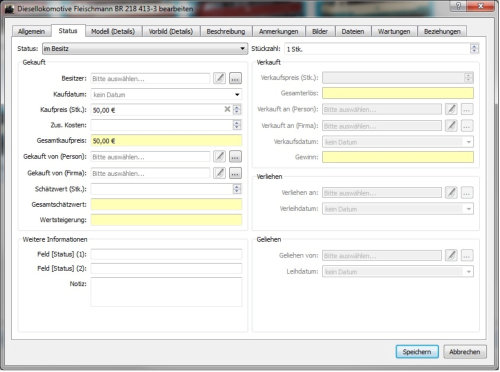
Task: Adjust Zus. Kosten with spinner arrows
Action: (237, 125)
